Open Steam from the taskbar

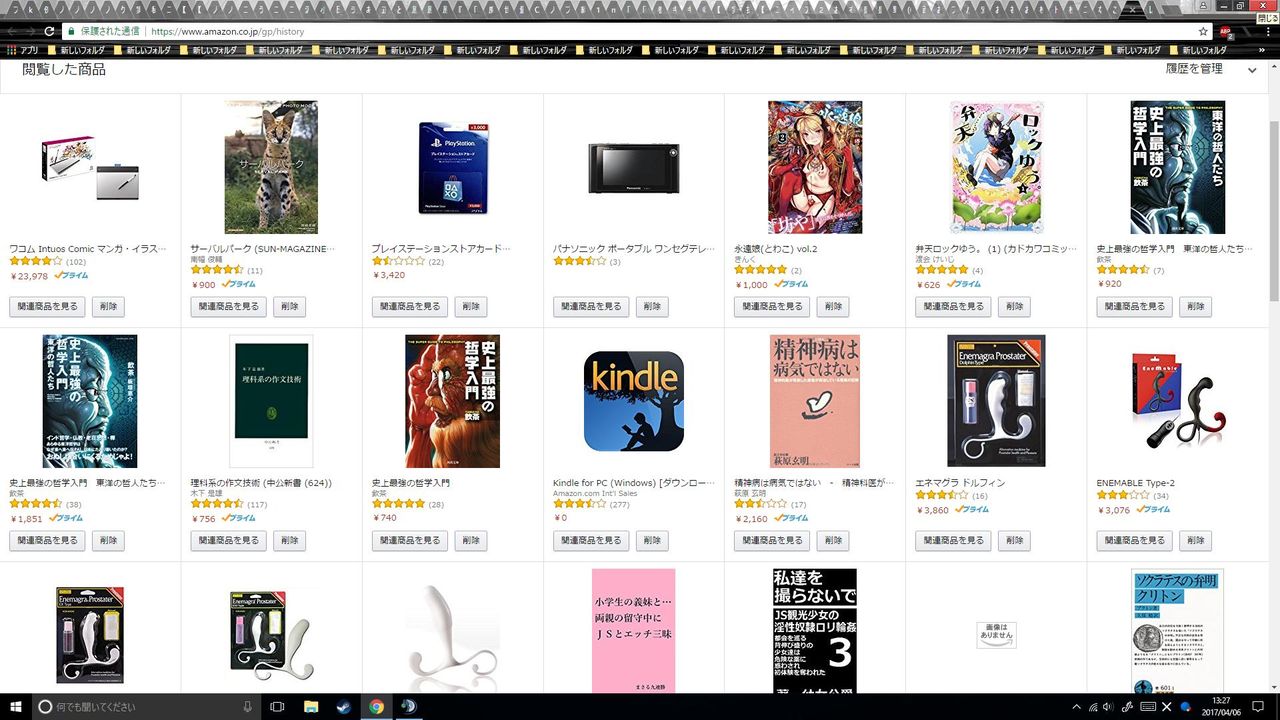point(342,706)
